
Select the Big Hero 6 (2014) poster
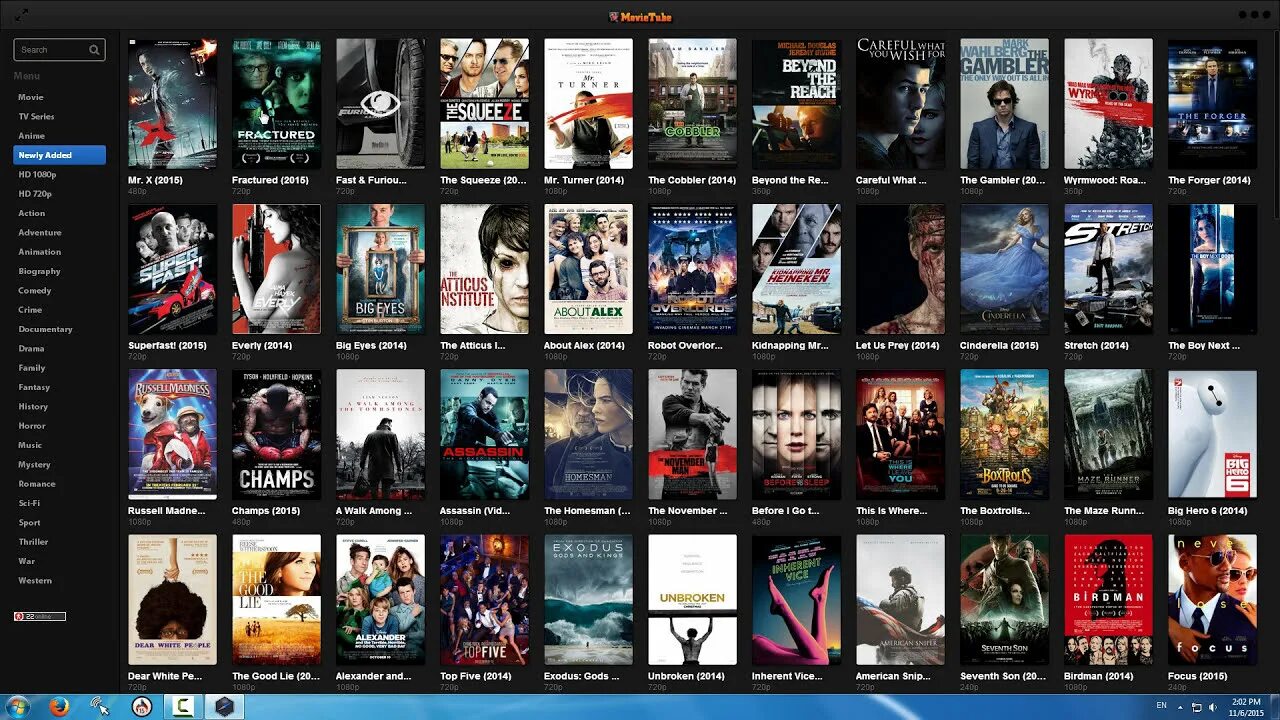point(1212,434)
